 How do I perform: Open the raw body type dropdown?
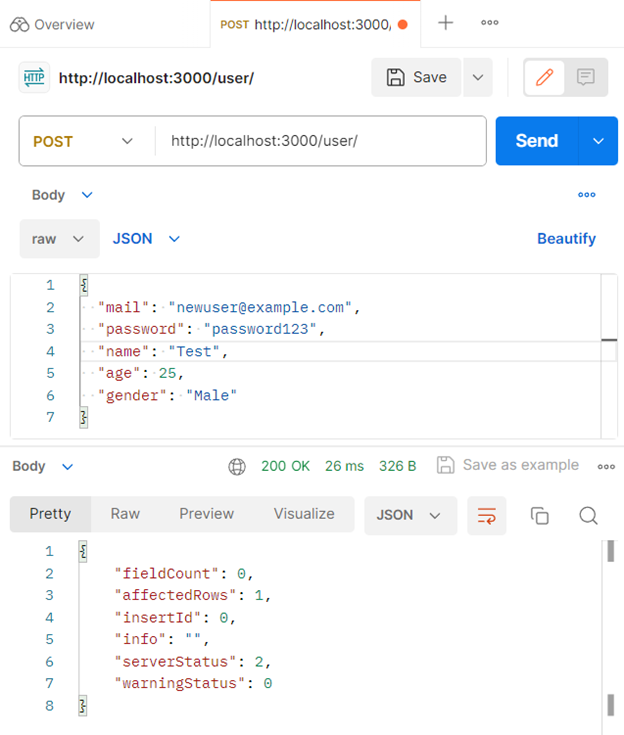[x=59, y=239]
